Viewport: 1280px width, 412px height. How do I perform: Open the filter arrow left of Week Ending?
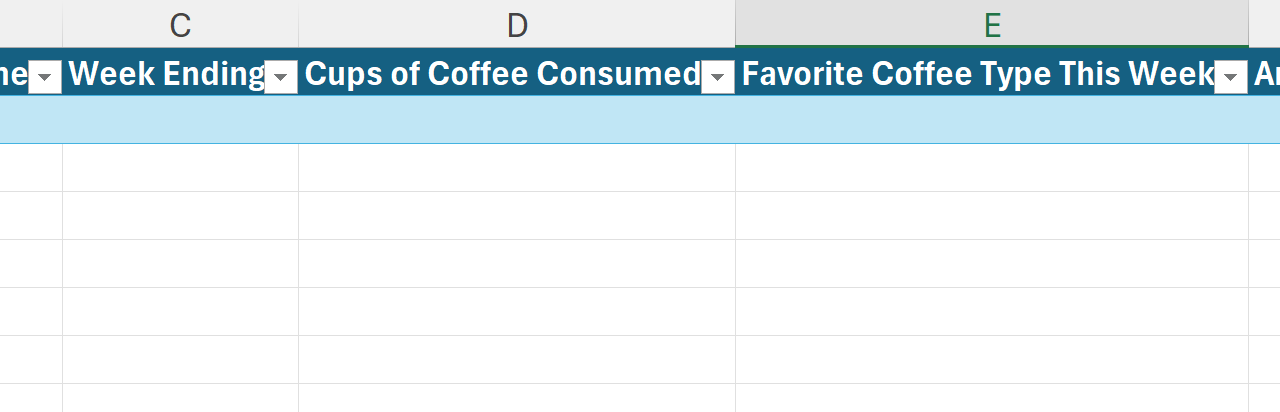click(x=45, y=77)
